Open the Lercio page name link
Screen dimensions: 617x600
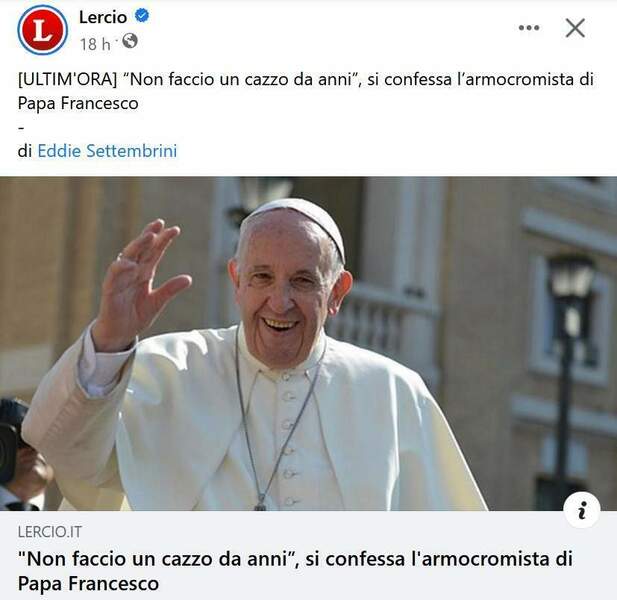103,17
